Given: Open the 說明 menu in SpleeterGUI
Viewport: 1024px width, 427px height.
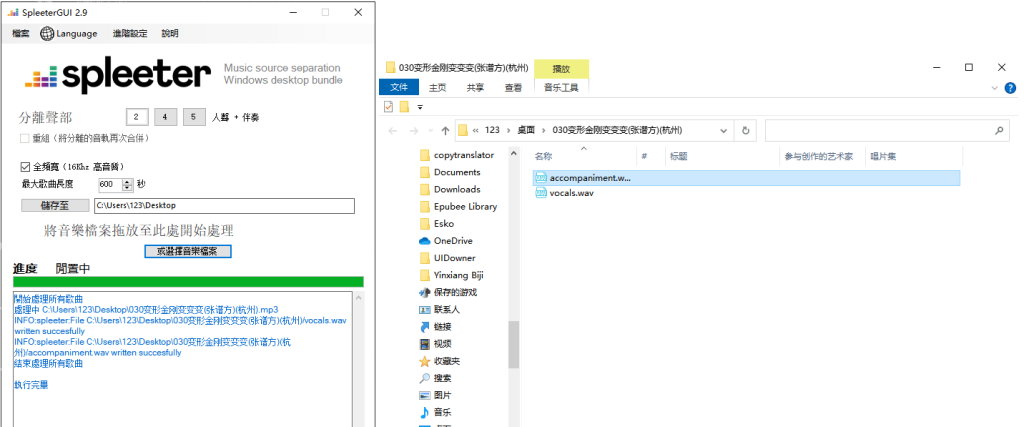Looking at the screenshot, I should point(170,33).
